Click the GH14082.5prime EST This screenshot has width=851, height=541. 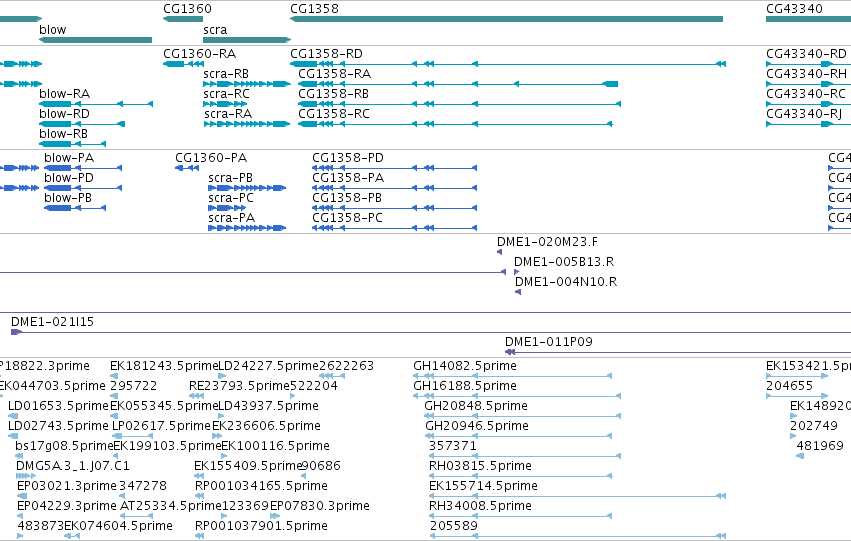pyautogui.click(x=512, y=376)
